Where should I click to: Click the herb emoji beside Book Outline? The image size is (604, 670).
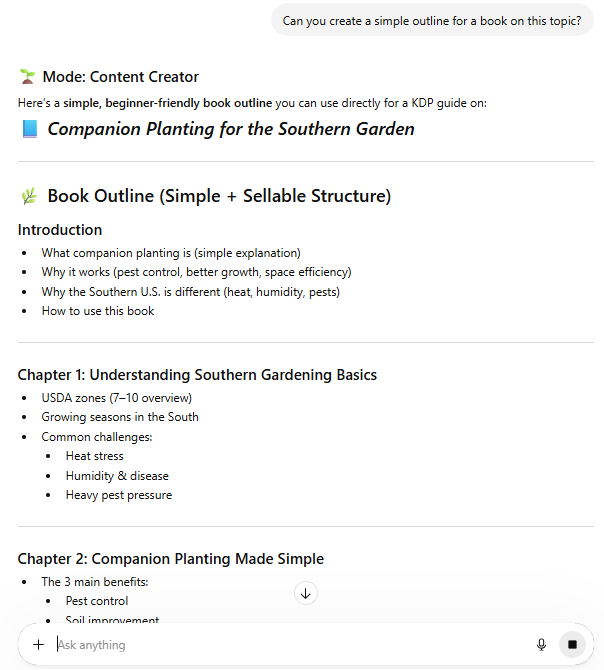coord(28,196)
